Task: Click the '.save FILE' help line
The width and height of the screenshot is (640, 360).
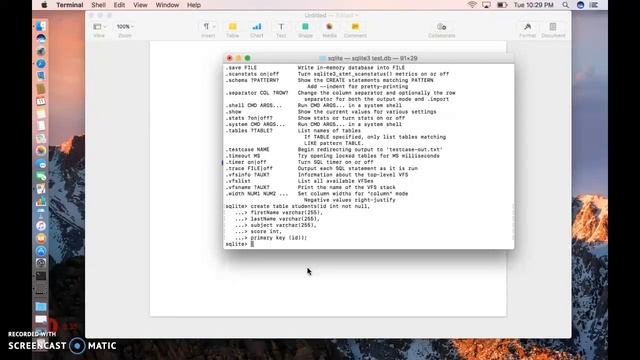Action: coord(315,68)
